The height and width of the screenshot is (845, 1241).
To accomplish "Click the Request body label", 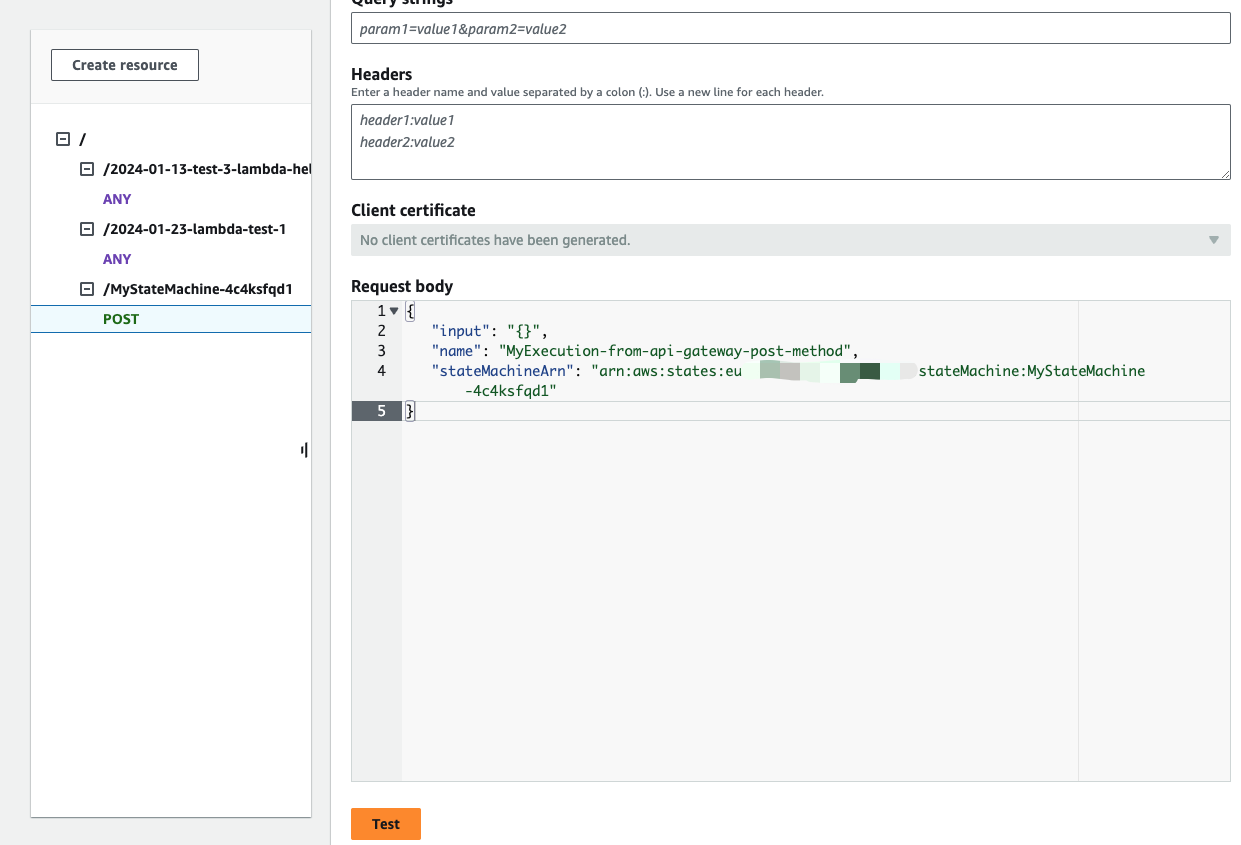I will pos(402,286).
